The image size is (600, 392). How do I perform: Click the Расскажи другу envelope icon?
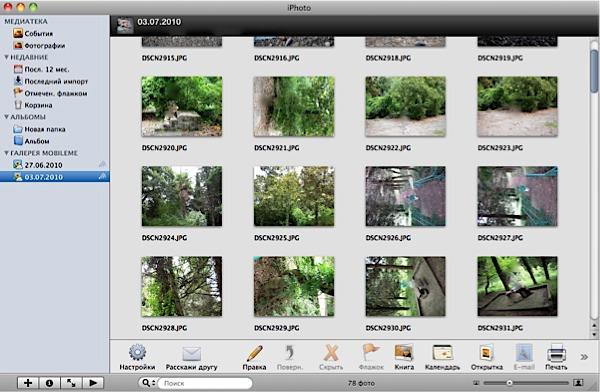[192, 354]
